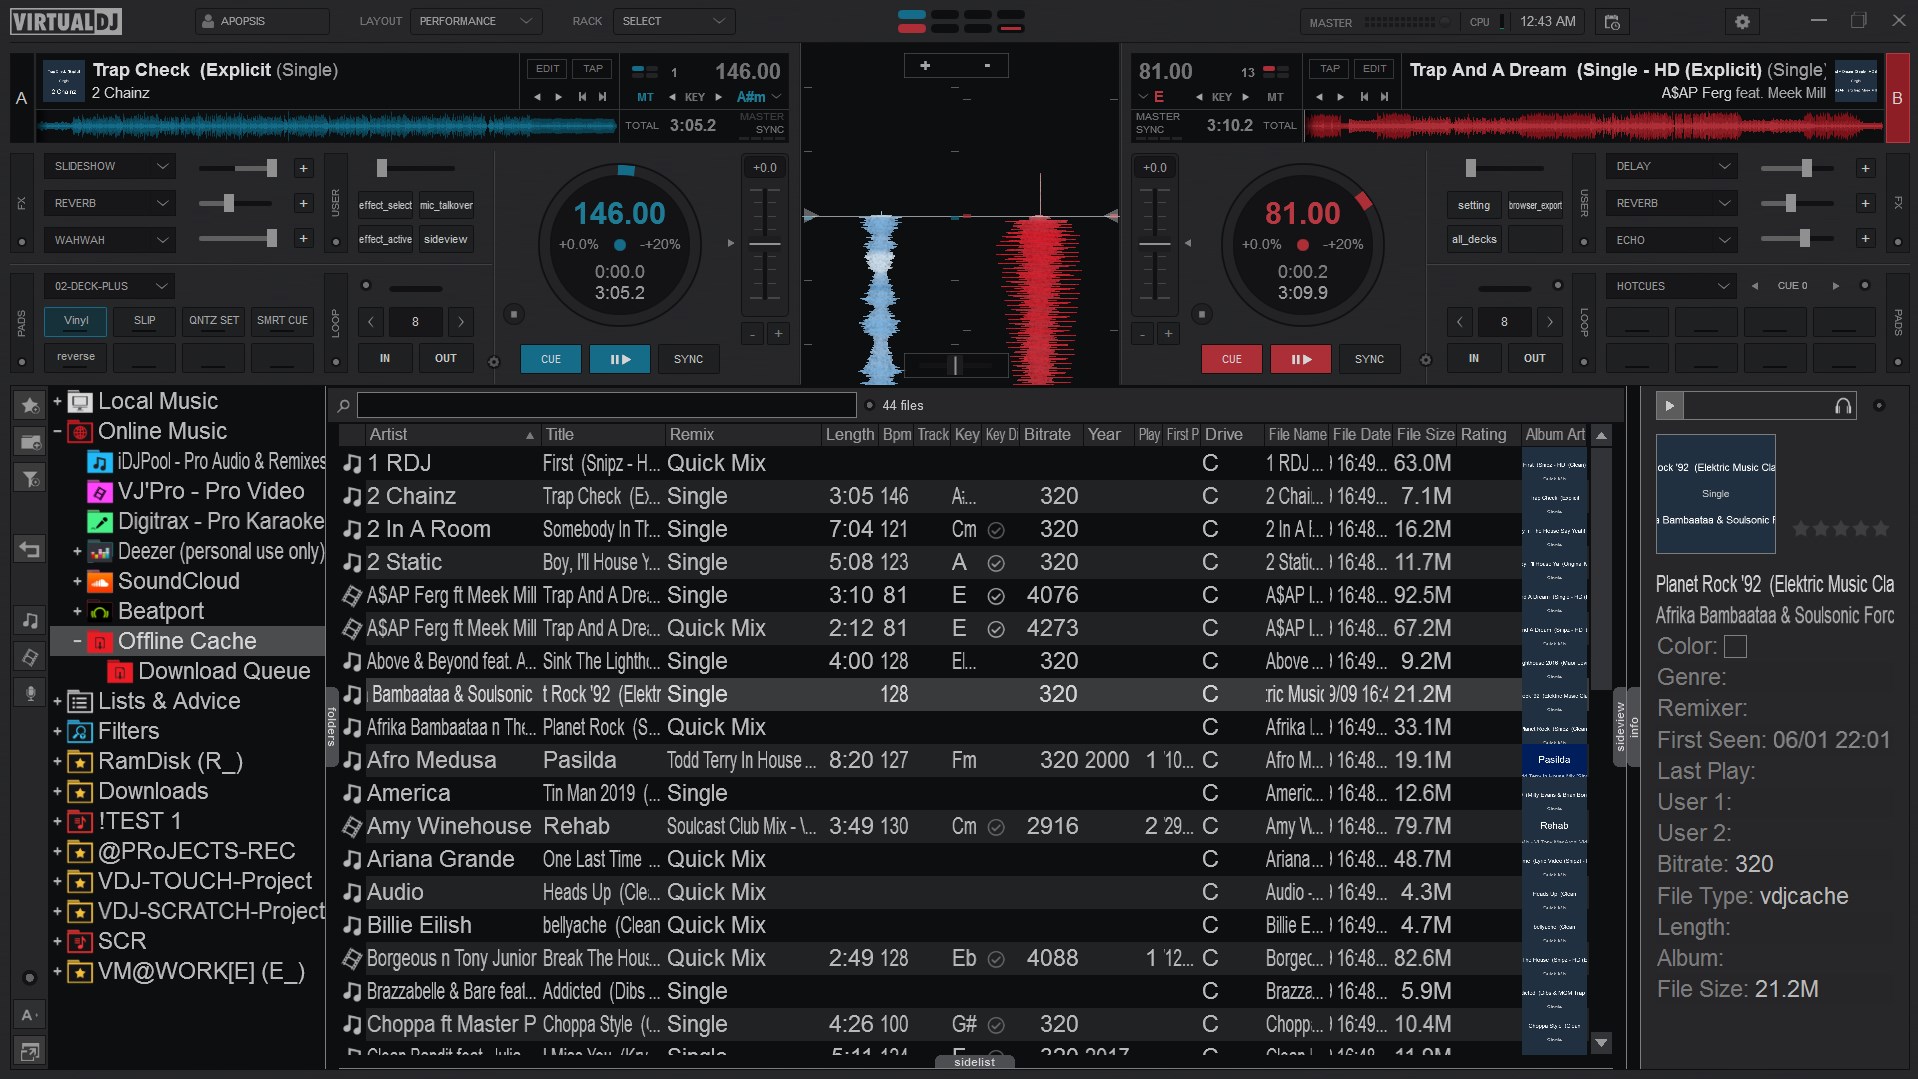This screenshot has width=1918, height=1079.
Task: Open the 02-DECK-PLUS pads dropdown
Action: (109, 286)
